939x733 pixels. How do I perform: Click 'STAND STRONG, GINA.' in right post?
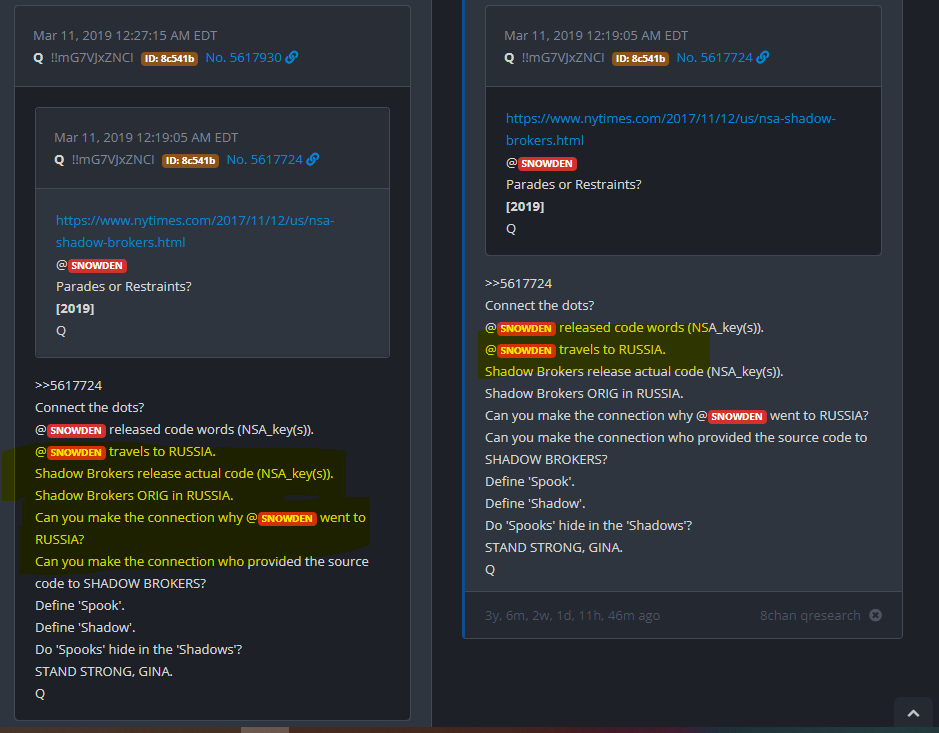point(554,547)
